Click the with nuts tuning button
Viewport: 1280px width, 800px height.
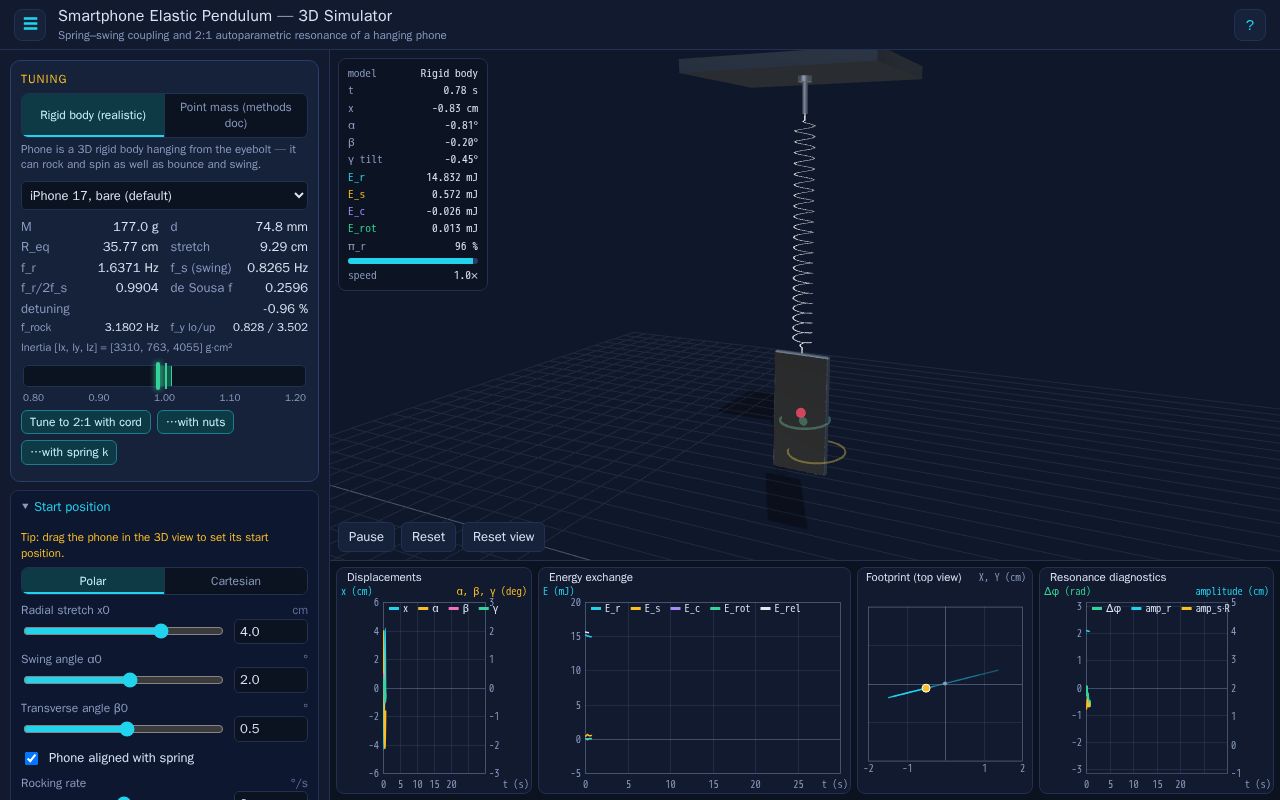tap(195, 422)
